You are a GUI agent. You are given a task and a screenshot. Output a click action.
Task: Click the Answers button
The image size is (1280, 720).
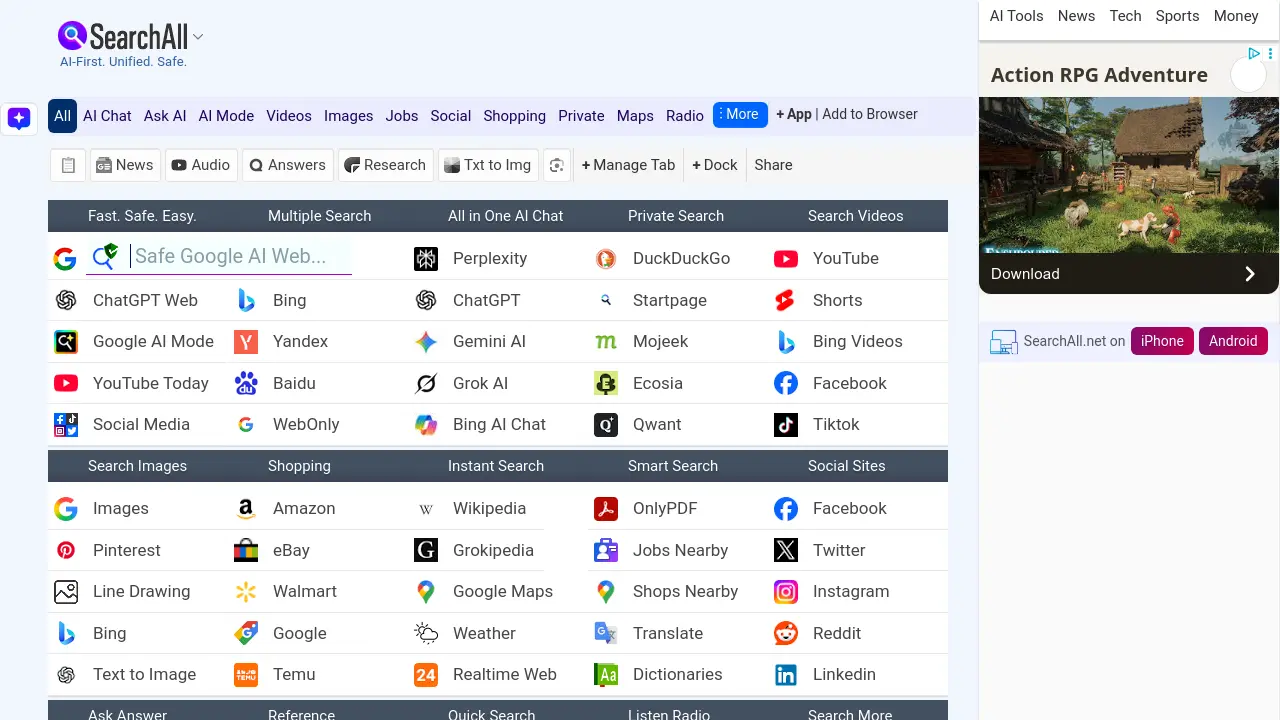[287, 165]
